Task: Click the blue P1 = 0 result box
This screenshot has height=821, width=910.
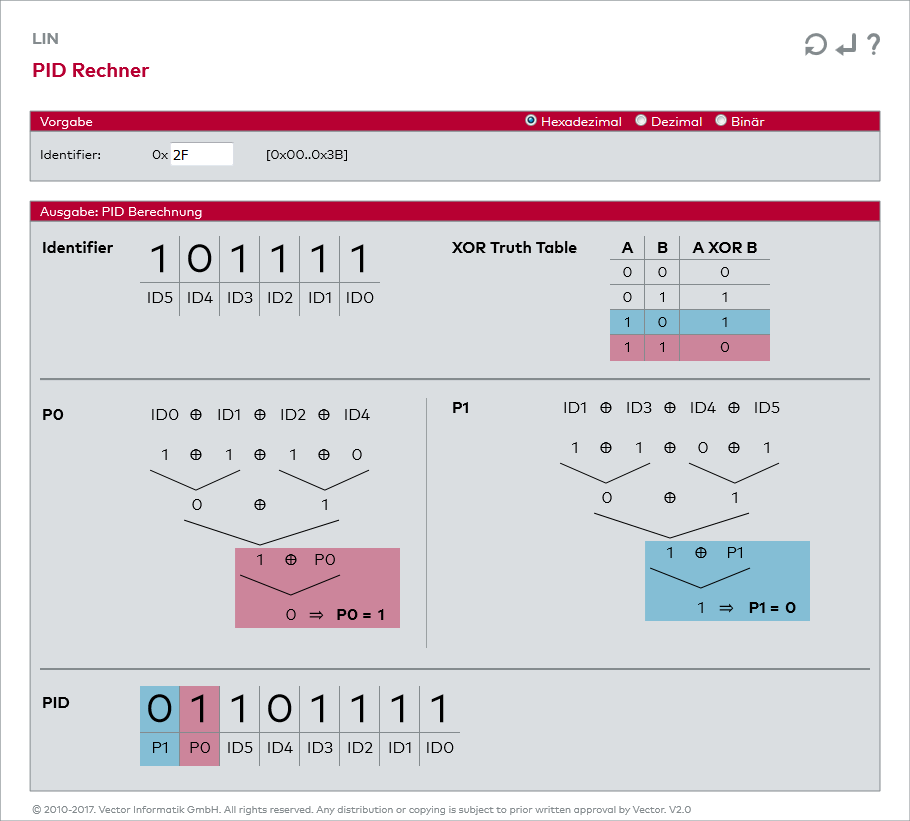Action: (727, 581)
